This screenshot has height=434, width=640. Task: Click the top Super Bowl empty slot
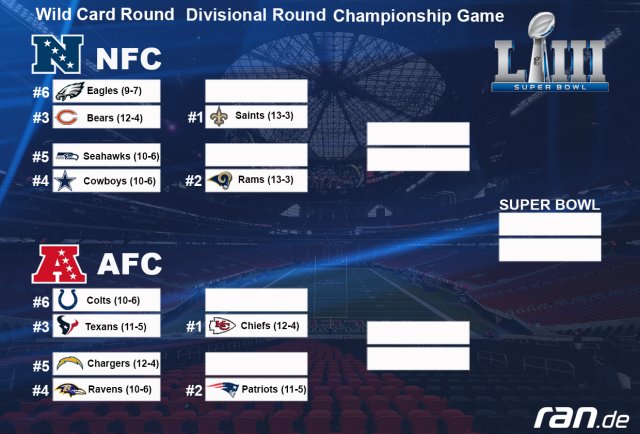(x=550, y=224)
